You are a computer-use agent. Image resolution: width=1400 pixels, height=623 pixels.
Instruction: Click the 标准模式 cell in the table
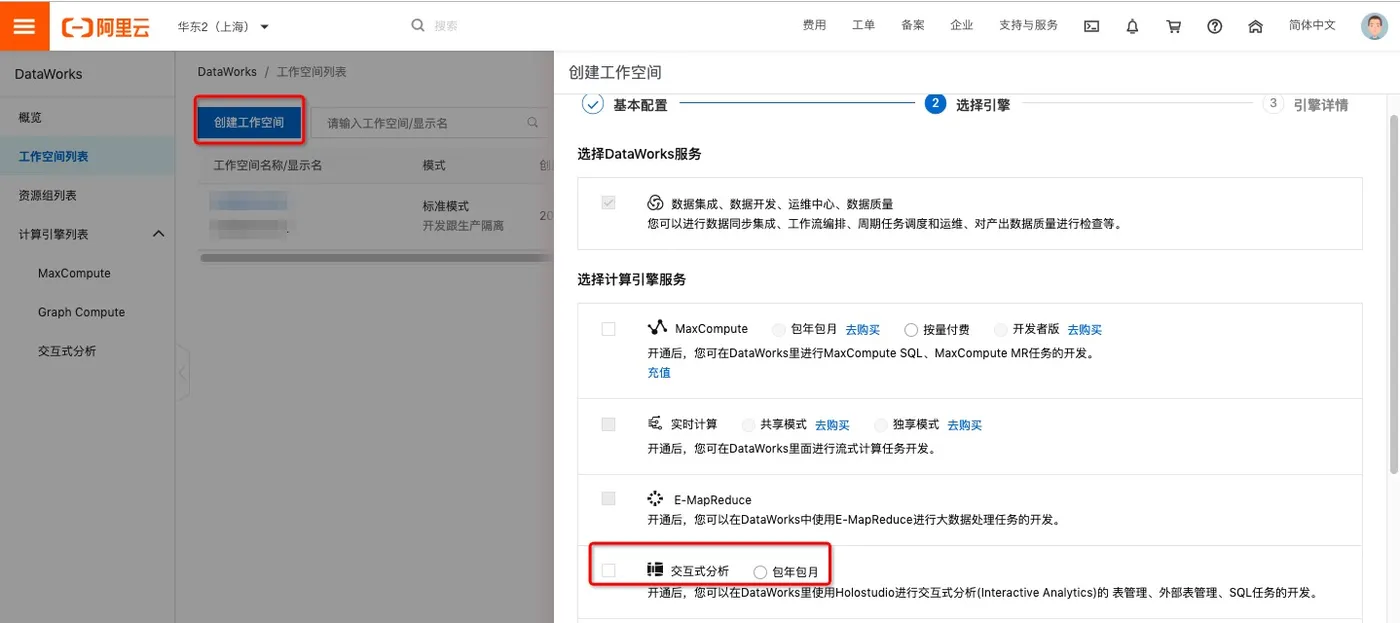pyautogui.click(x=446, y=206)
